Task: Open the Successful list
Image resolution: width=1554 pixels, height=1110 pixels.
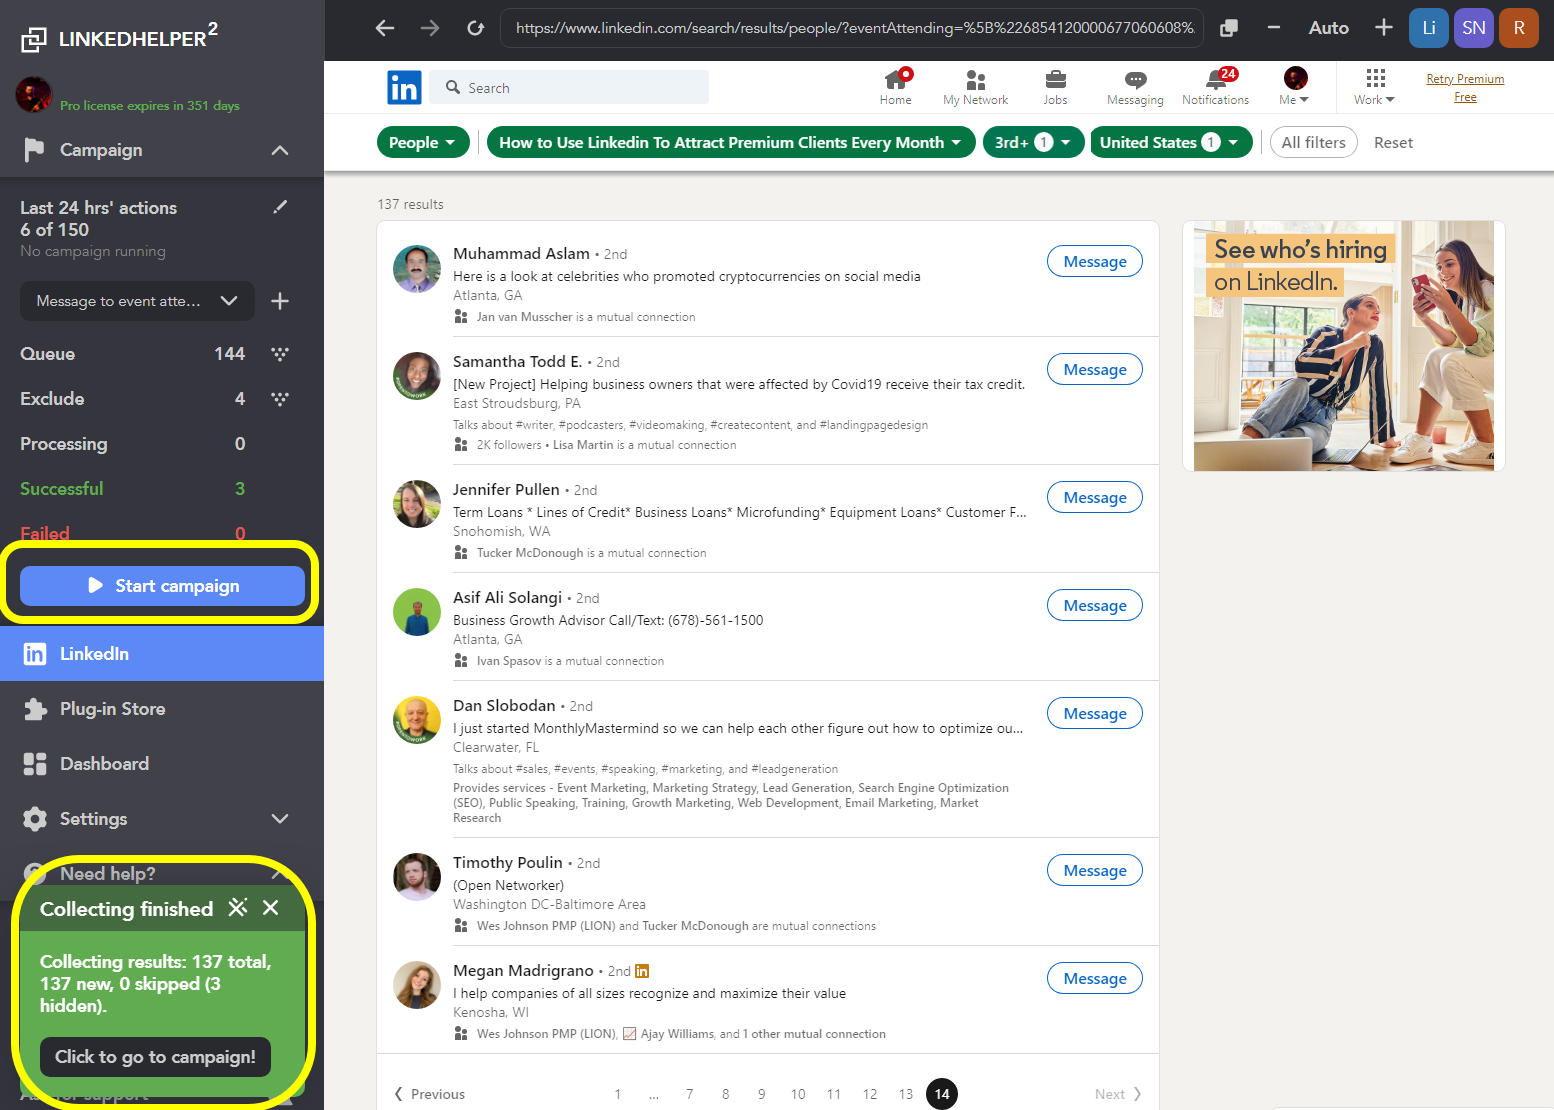Action: coord(132,489)
